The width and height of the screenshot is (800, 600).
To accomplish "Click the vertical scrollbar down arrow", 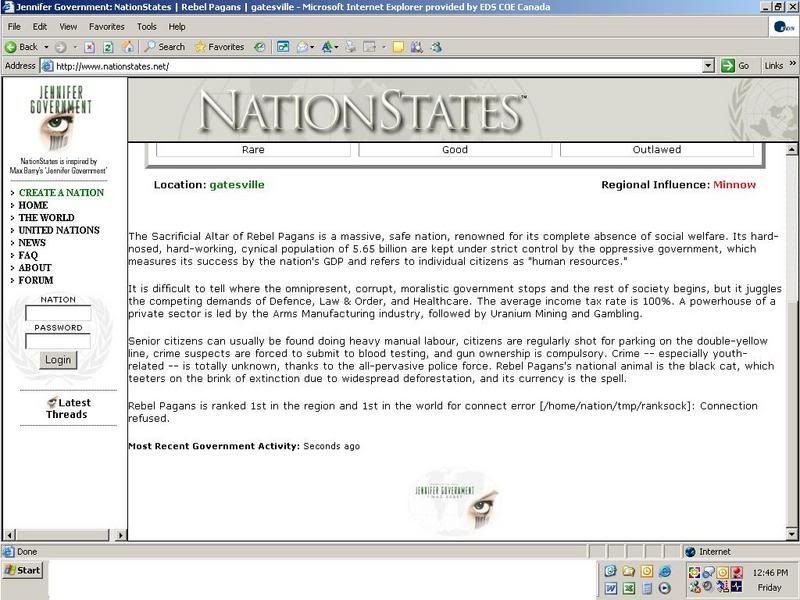I will (792, 535).
